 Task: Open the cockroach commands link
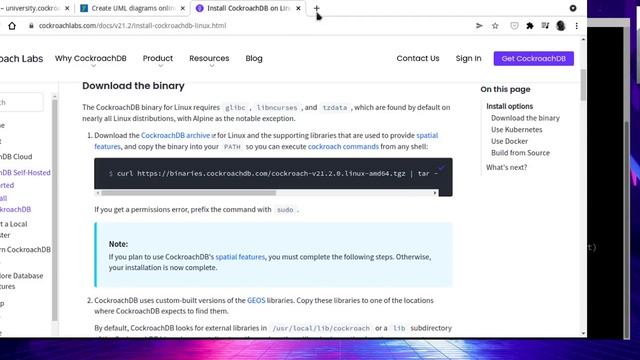click(x=343, y=146)
